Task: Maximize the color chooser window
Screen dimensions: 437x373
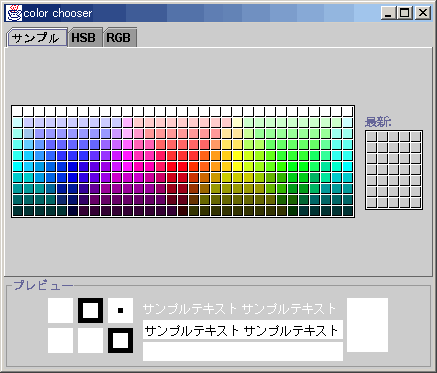Action: coord(405,13)
